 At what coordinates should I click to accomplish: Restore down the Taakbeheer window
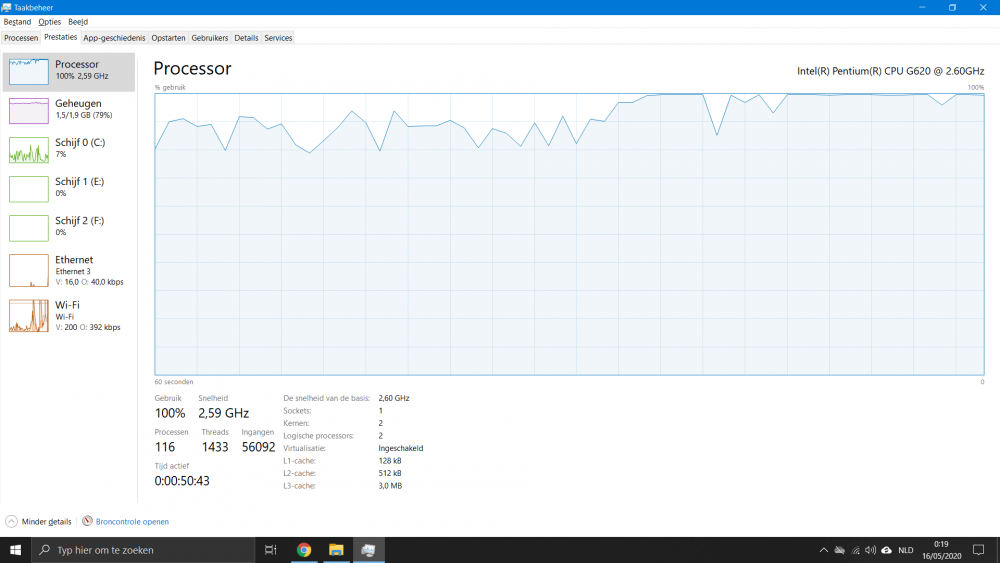click(x=952, y=8)
